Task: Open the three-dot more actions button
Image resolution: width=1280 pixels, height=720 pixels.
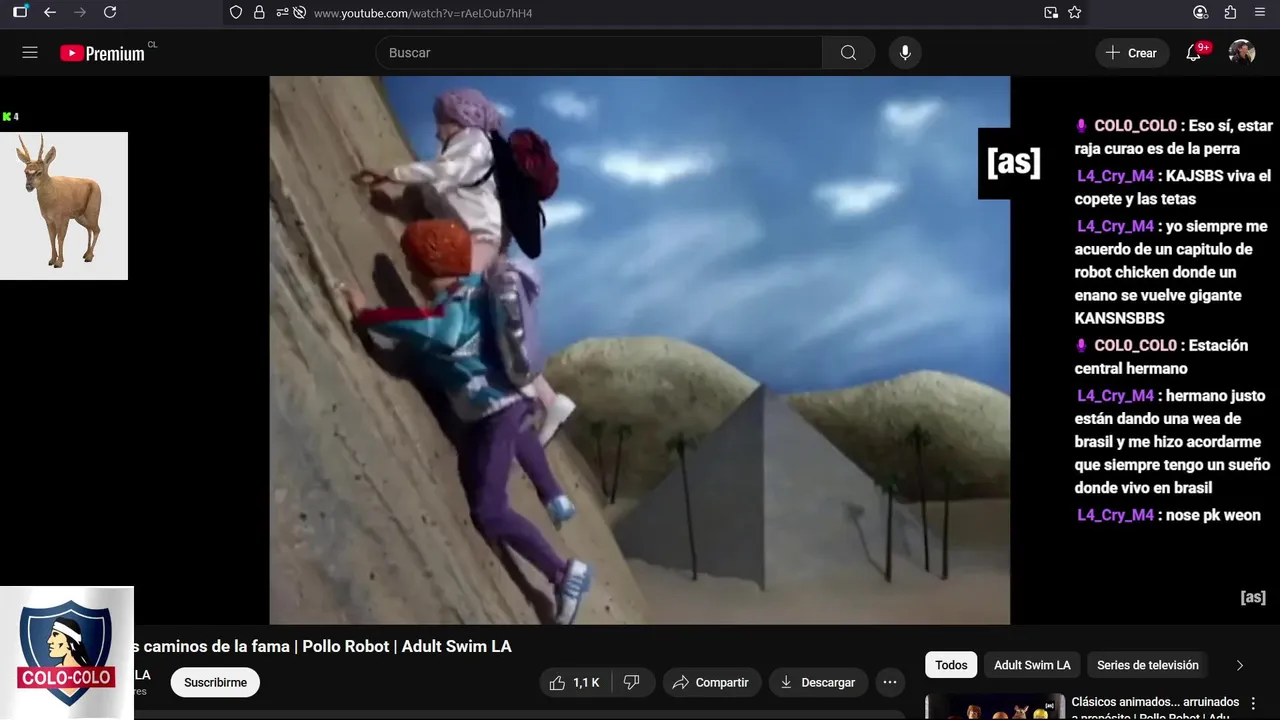Action: (889, 682)
